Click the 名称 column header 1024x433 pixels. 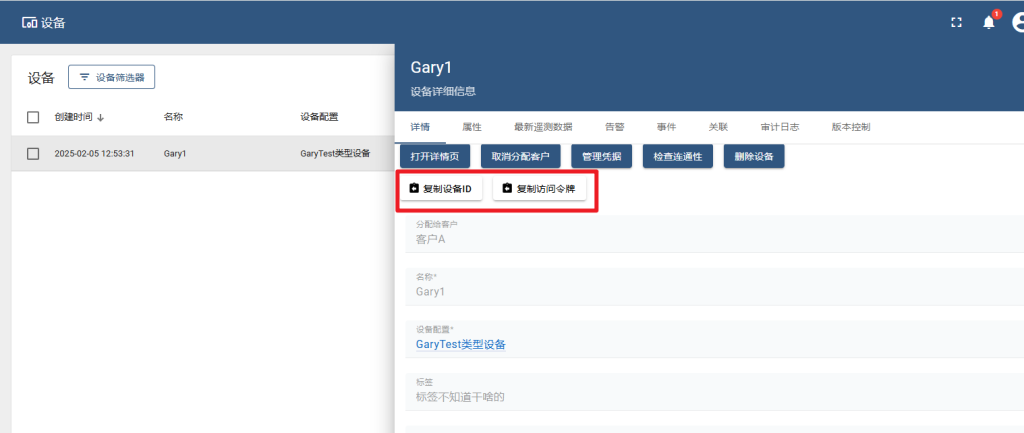tap(173, 118)
